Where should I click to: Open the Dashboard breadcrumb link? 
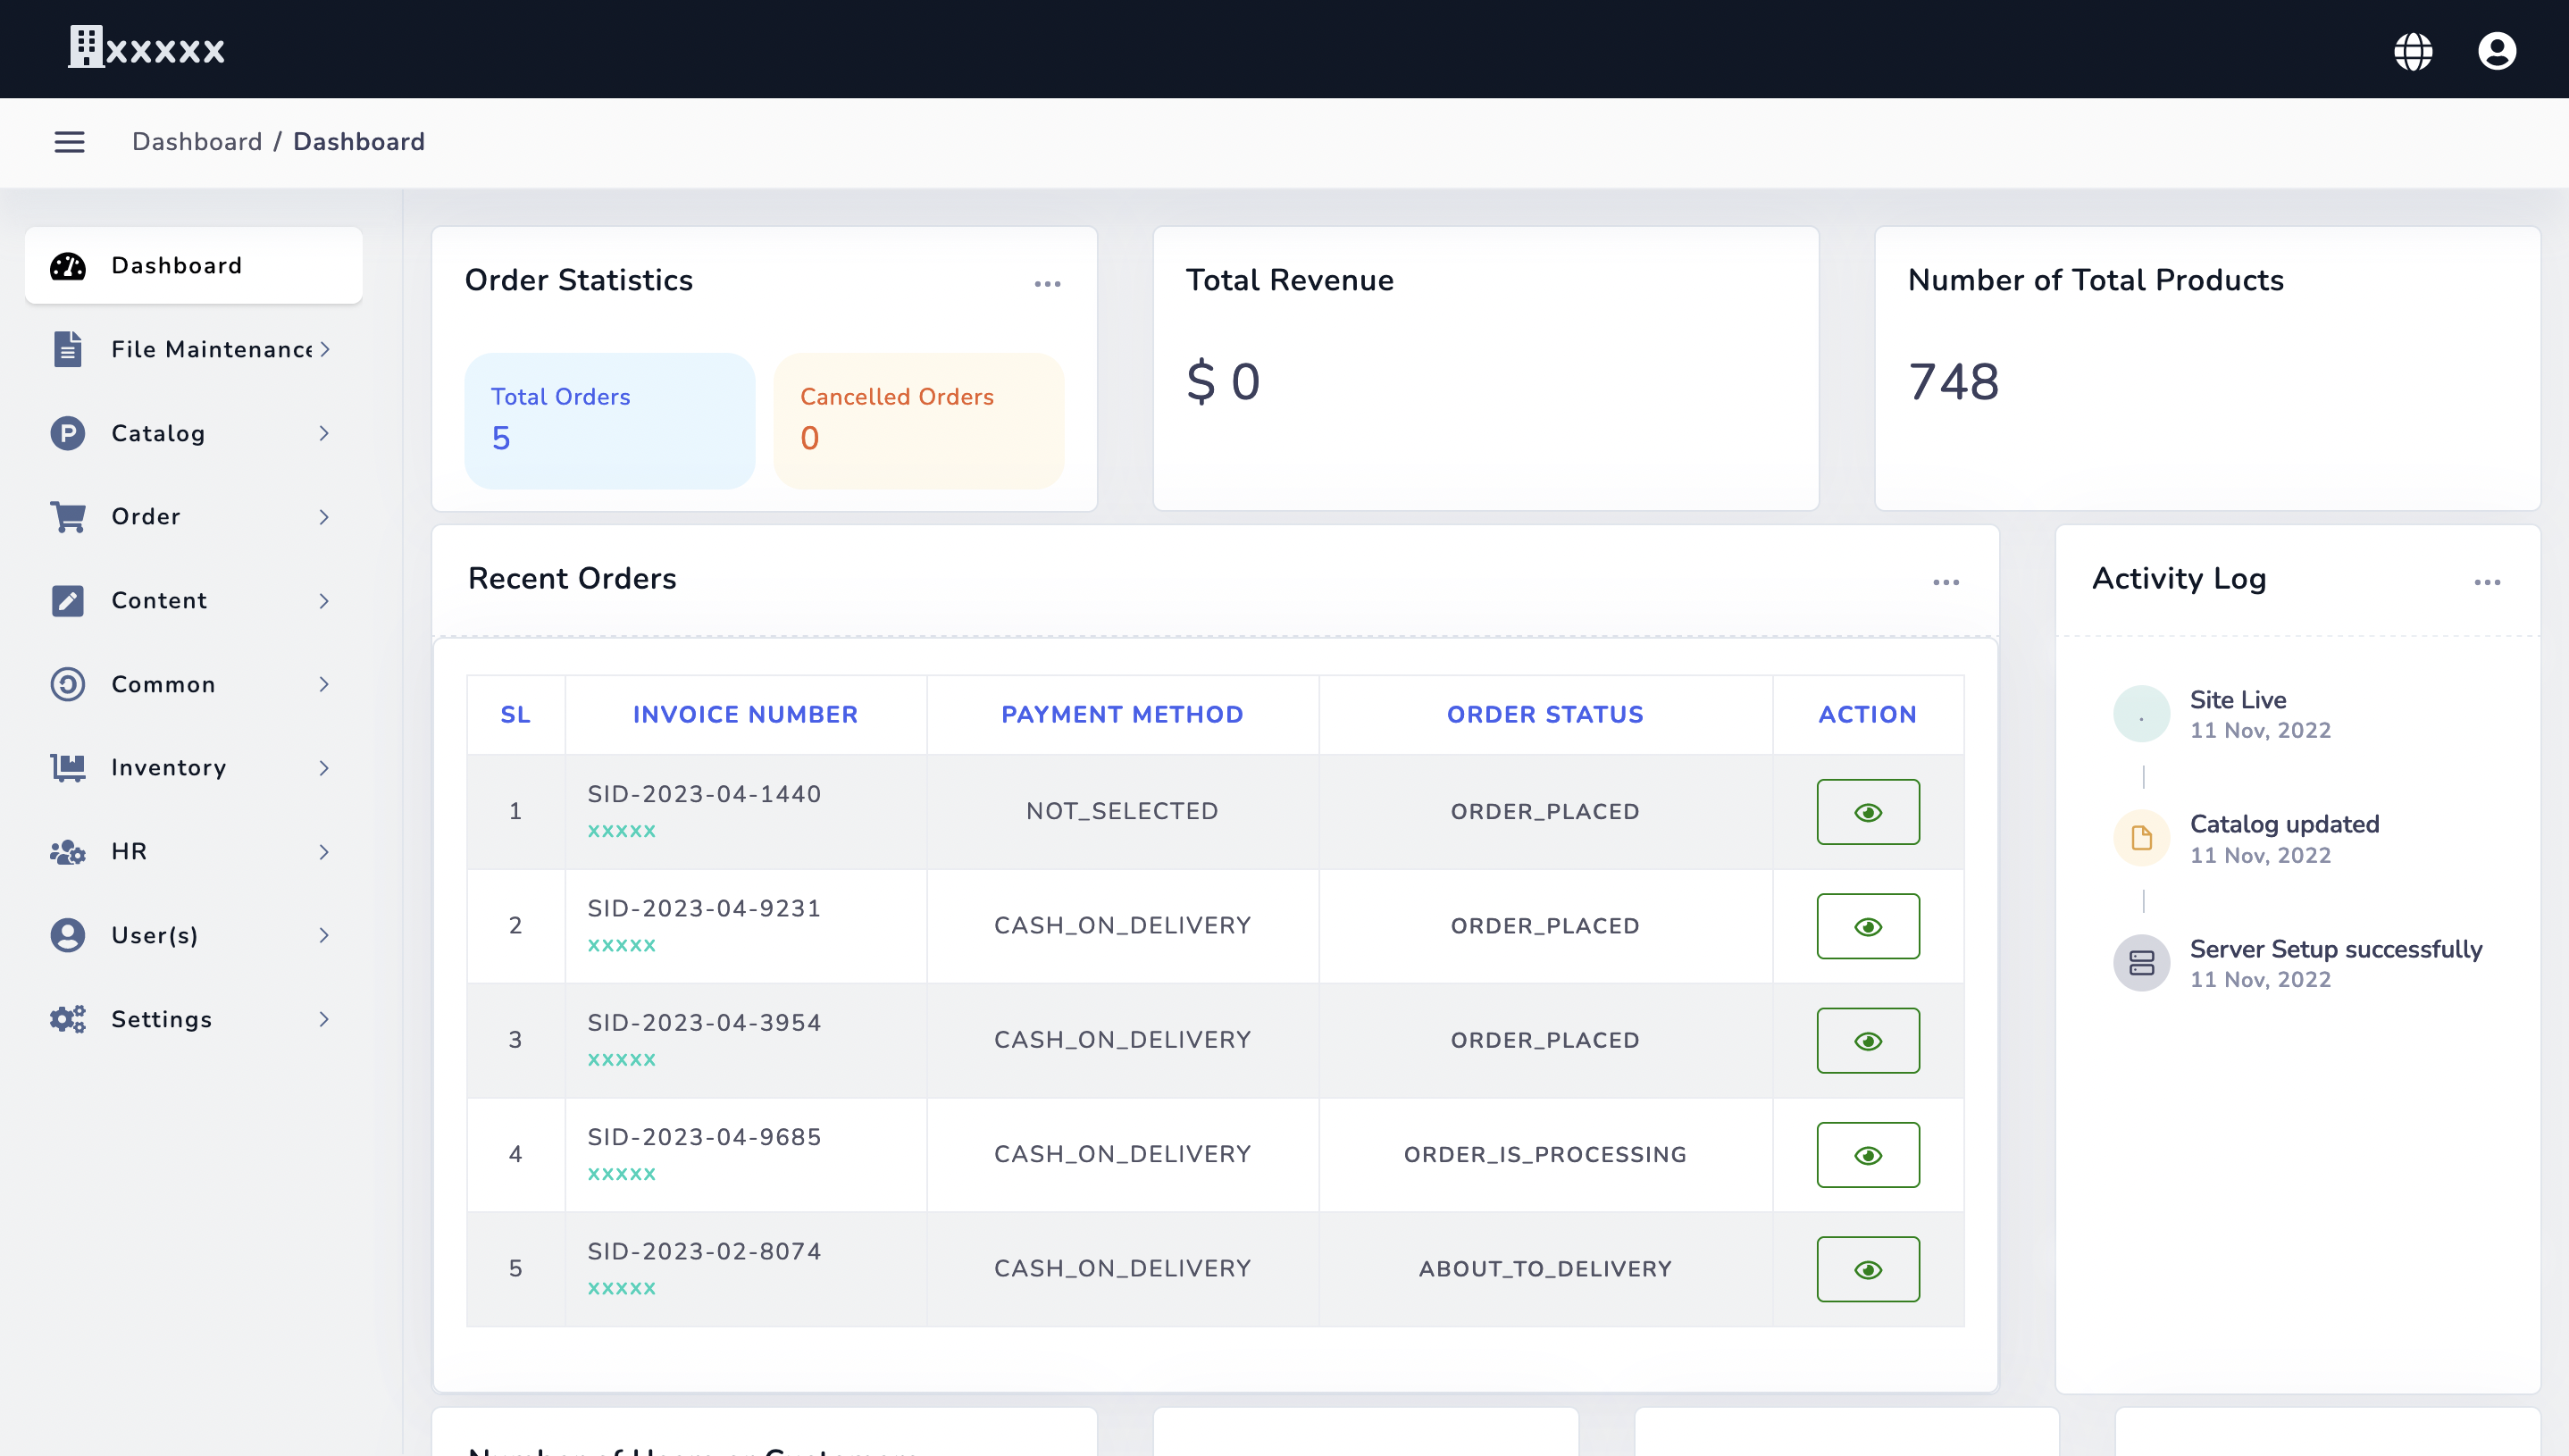[x=197, y=141]
